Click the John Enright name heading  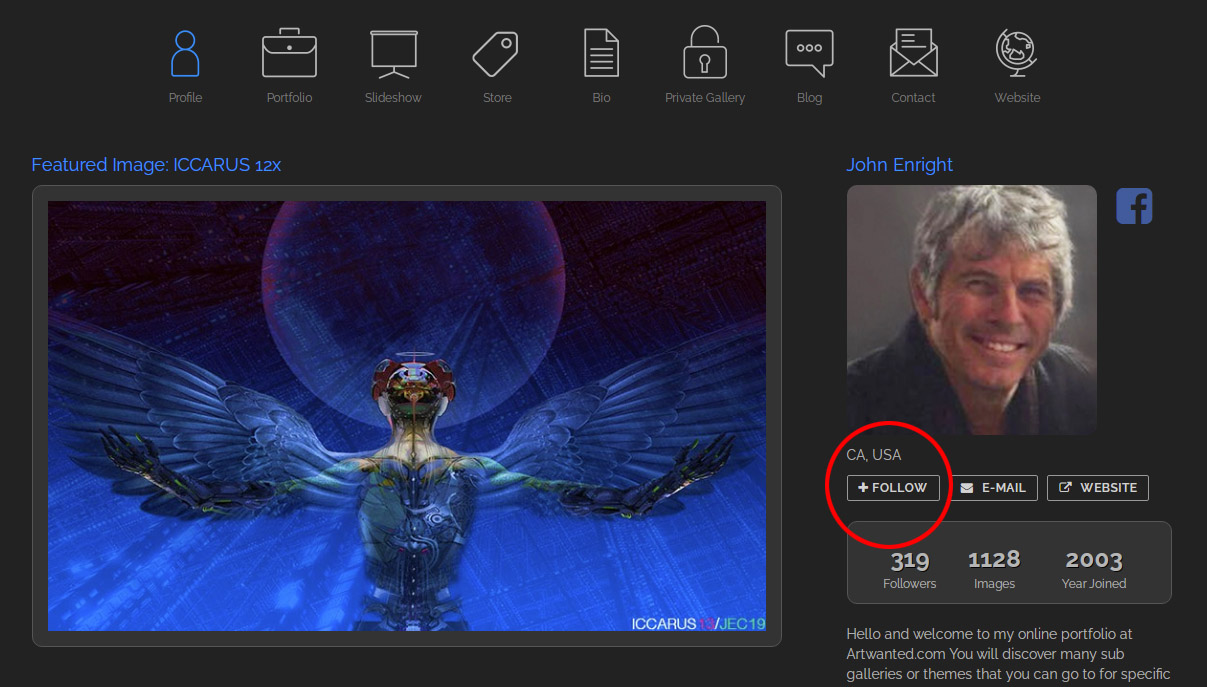click(899, 165)
